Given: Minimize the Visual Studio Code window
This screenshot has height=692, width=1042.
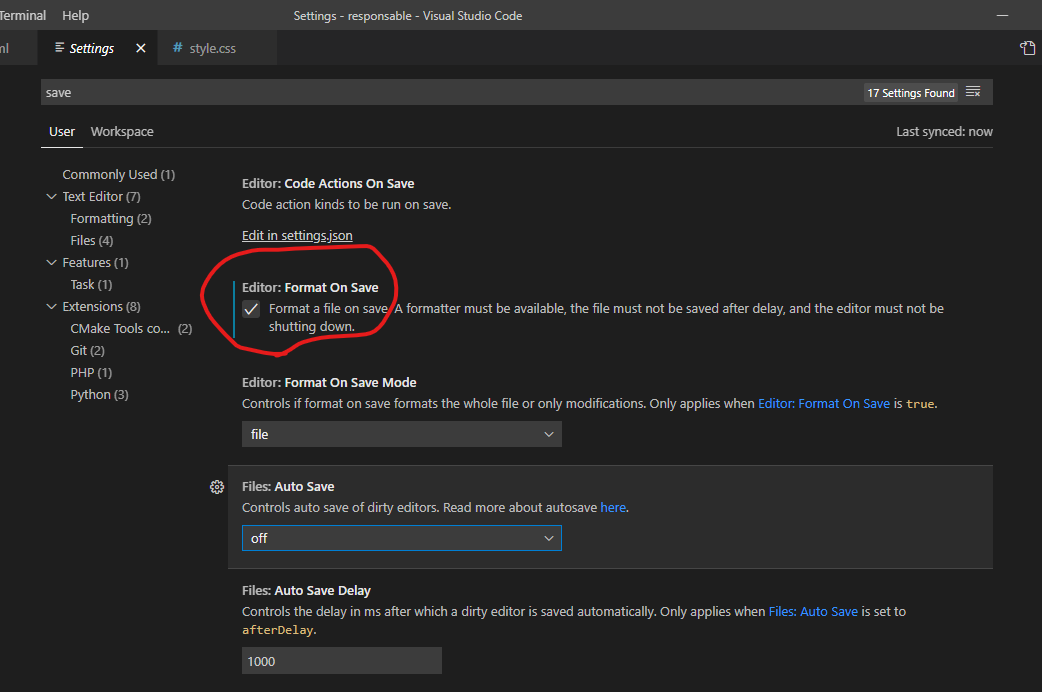Looking at the screenshot, I should [1002, 15].
